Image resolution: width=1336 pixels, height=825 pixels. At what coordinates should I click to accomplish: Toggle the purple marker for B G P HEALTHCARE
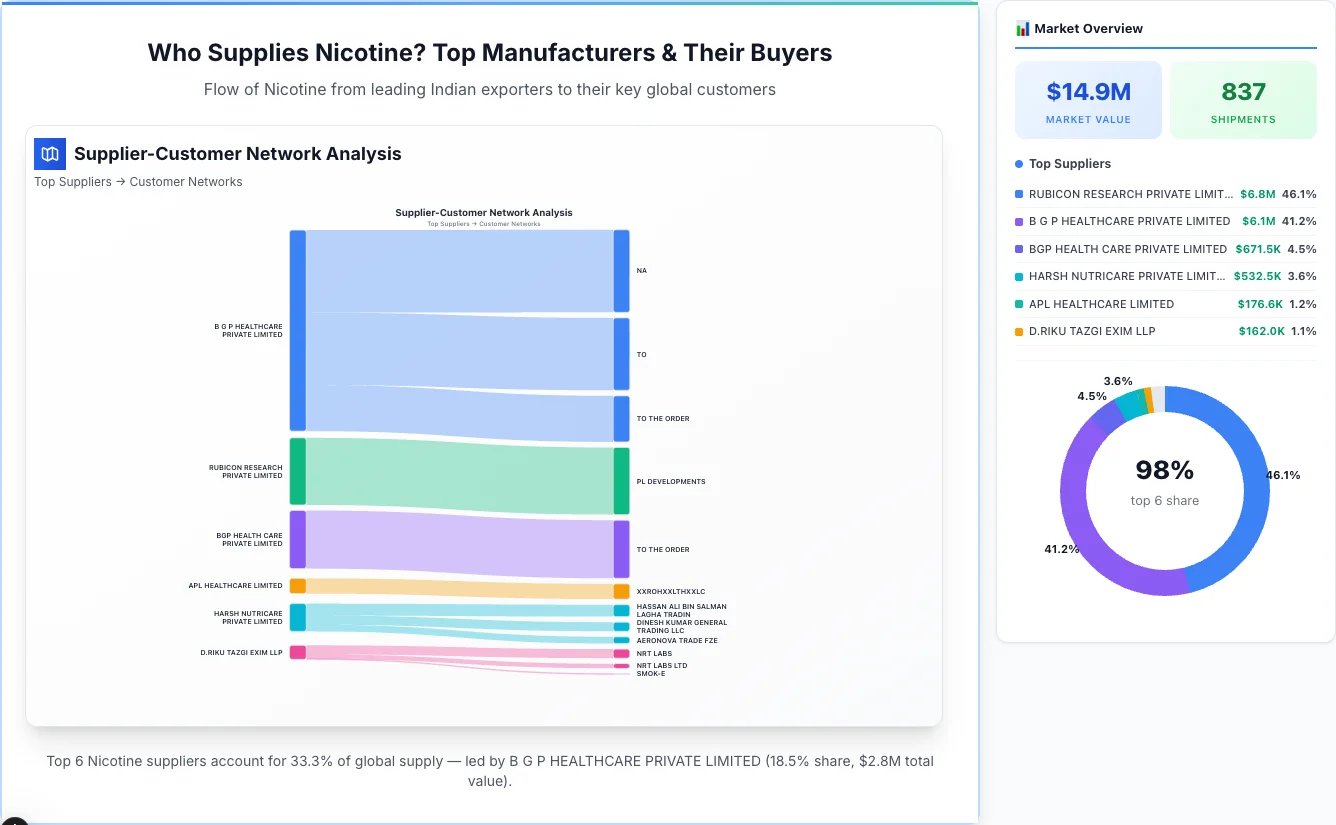(x=1019, y=221)
